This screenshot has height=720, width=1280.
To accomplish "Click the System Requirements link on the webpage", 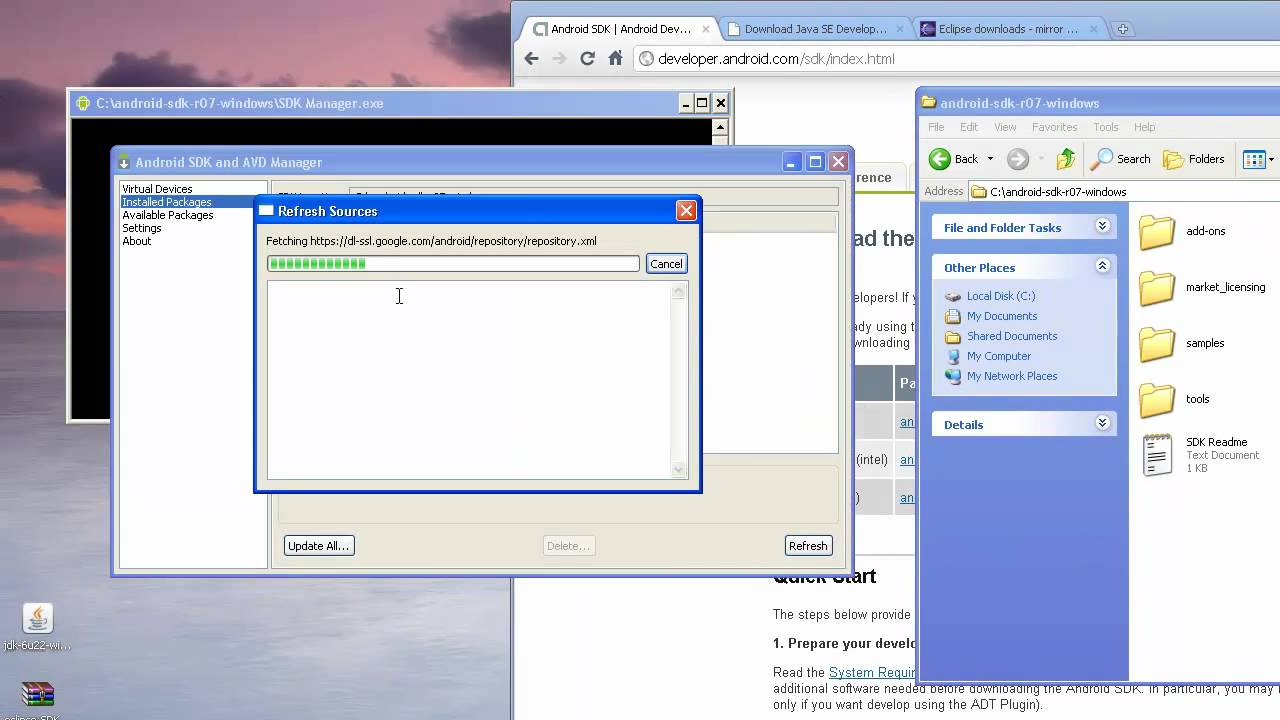I will click(872, 672).
